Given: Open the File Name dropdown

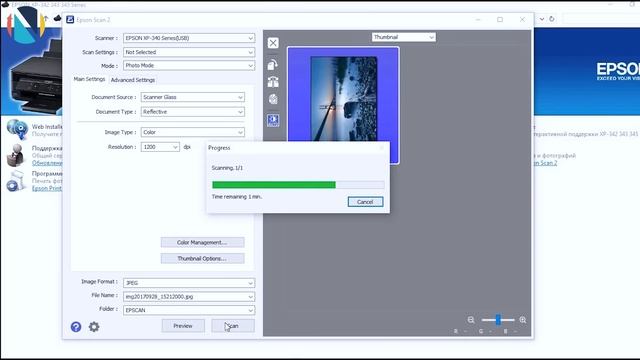Looking at the screenshot, I should (189, 297).
